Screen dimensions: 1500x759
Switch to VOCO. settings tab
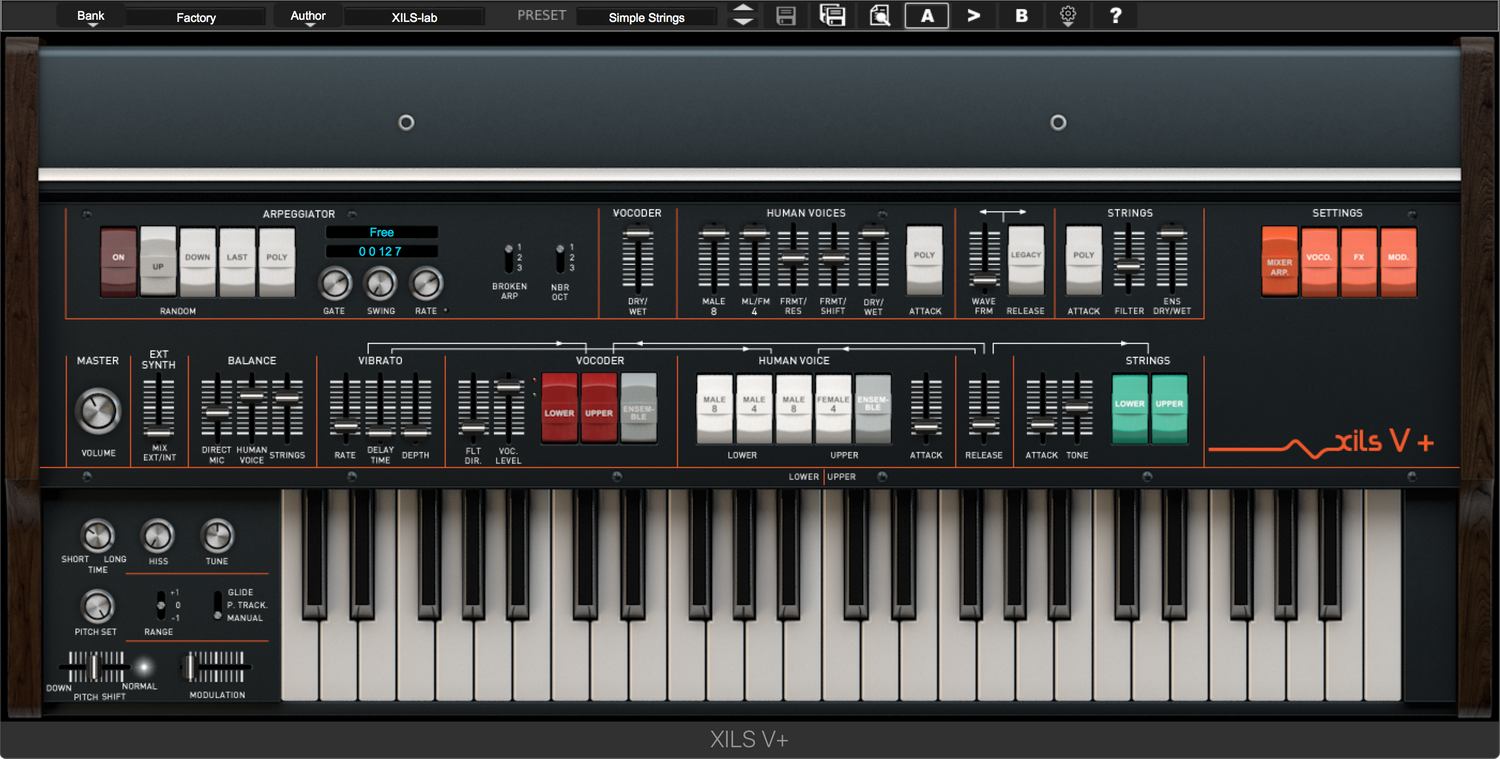coord(1320,261)
